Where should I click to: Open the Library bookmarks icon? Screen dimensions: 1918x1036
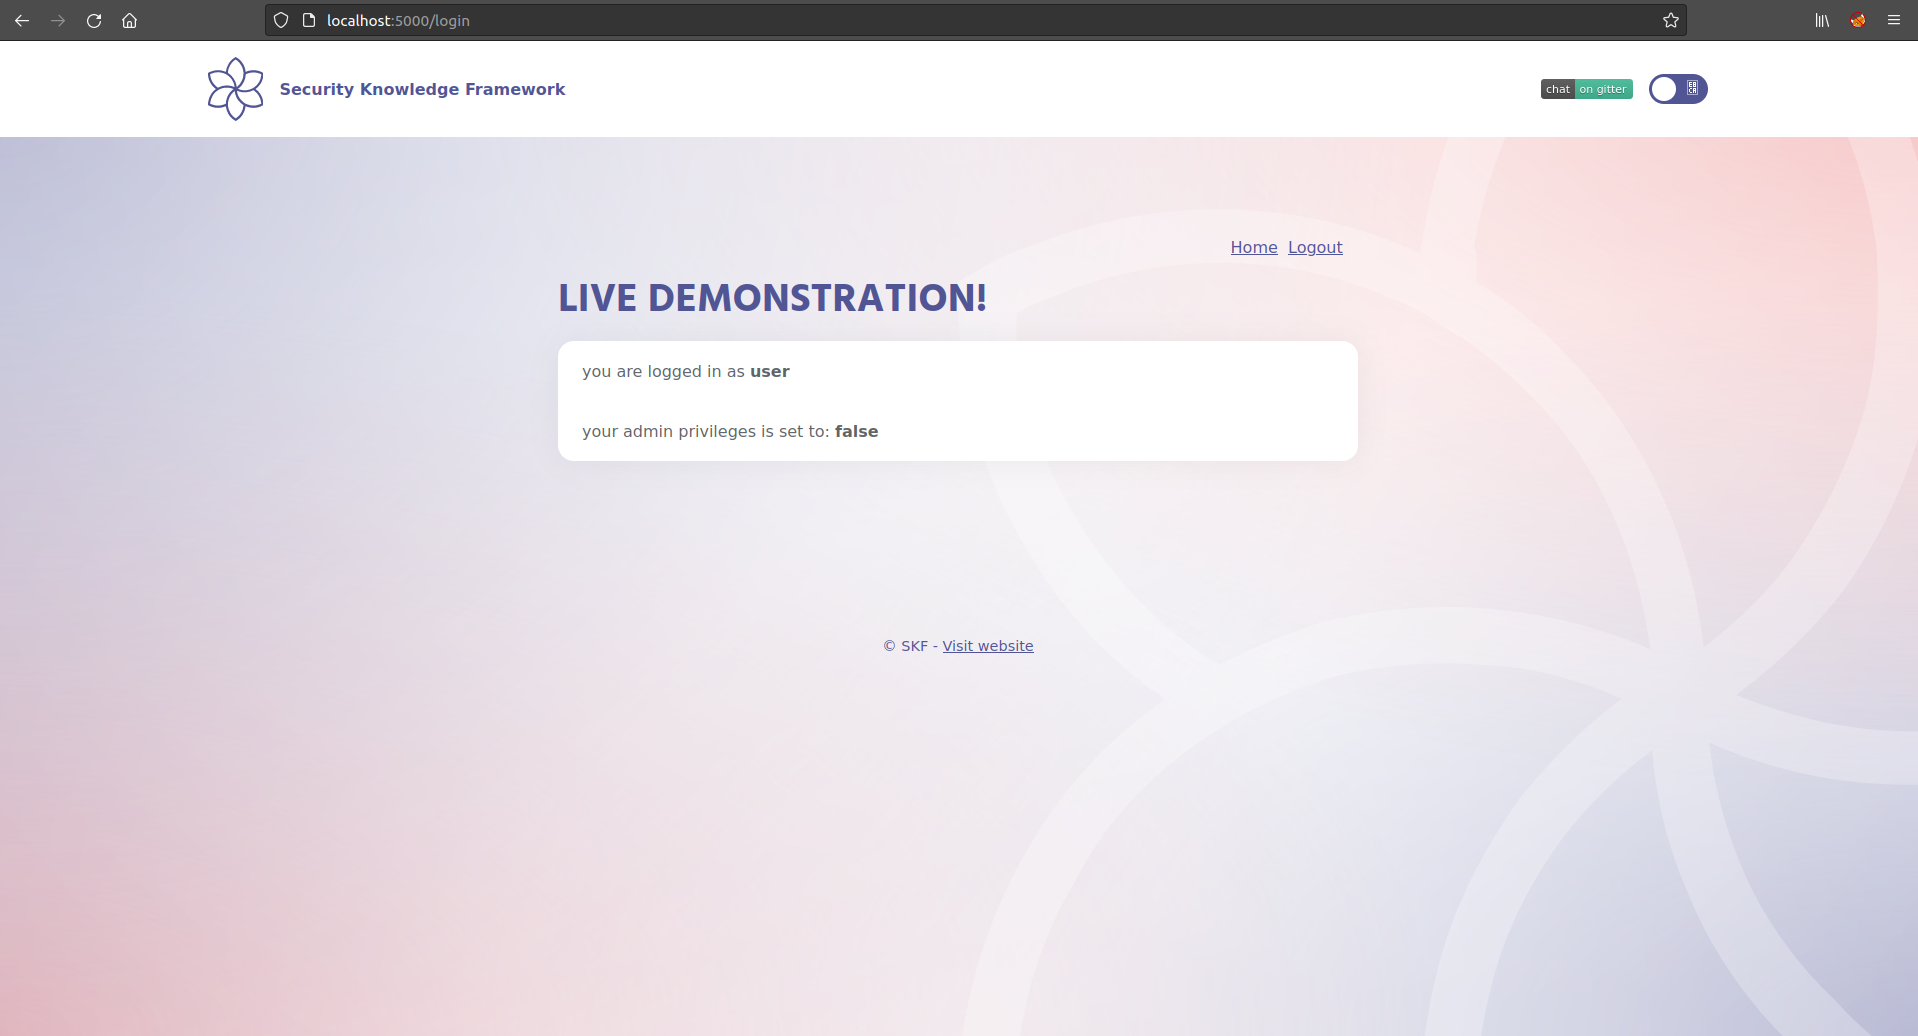coord(1822,20)
